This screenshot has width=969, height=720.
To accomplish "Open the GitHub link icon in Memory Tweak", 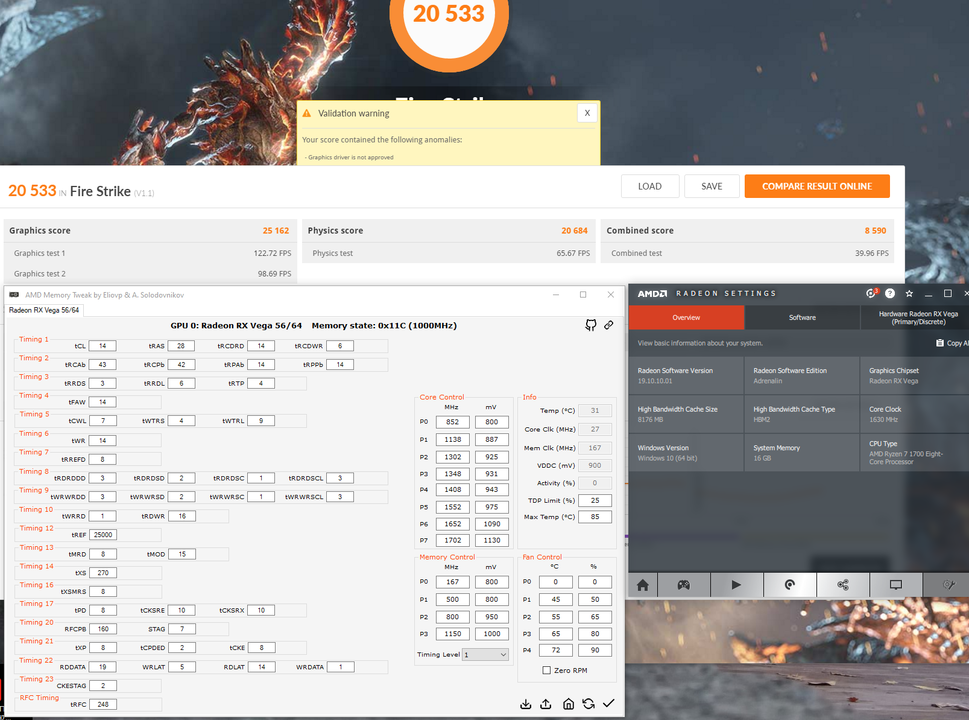I will point(591,325).
